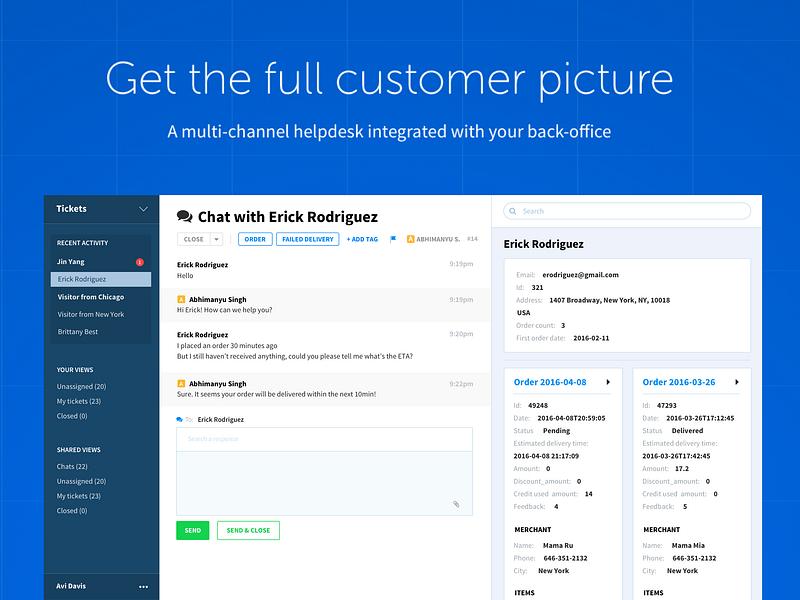
Task: Click the ABHIMANYU S. assignee name
Action: [x=438, y=239]
